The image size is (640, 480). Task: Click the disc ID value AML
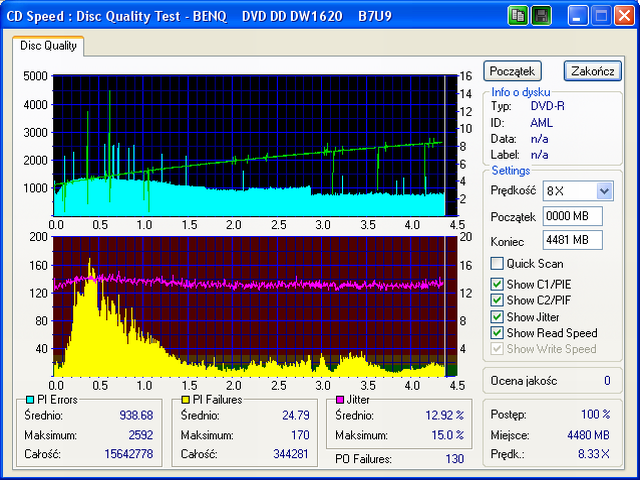coord(542,122)
